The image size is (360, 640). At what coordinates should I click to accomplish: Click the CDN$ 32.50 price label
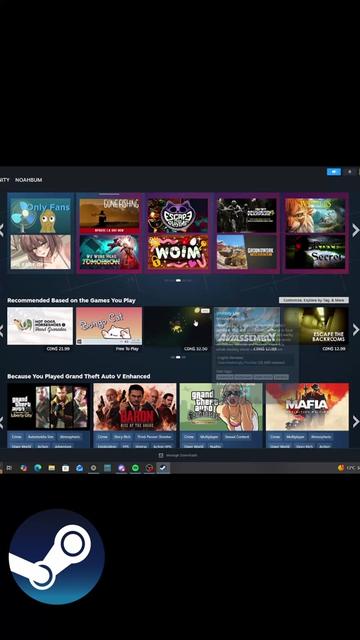pyautogui.click(x=196, y=349)
